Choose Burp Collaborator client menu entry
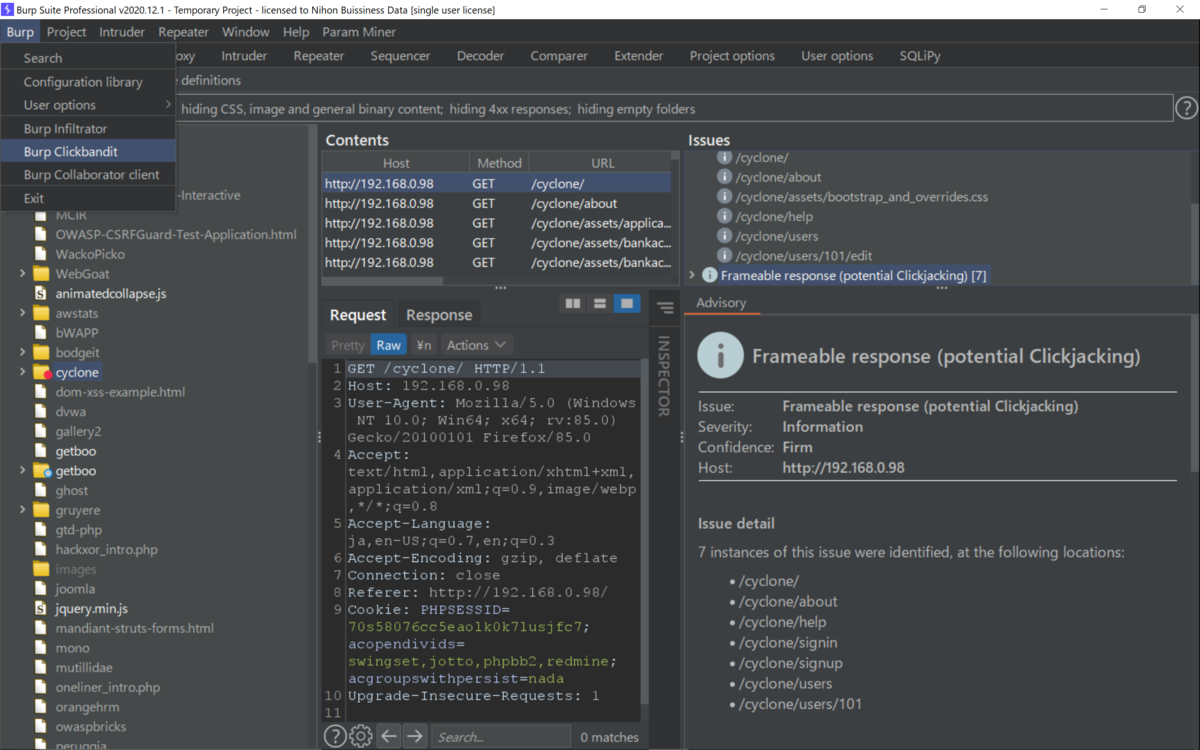Viewport: 1200px width, 750px height. [x=88, y=175]
